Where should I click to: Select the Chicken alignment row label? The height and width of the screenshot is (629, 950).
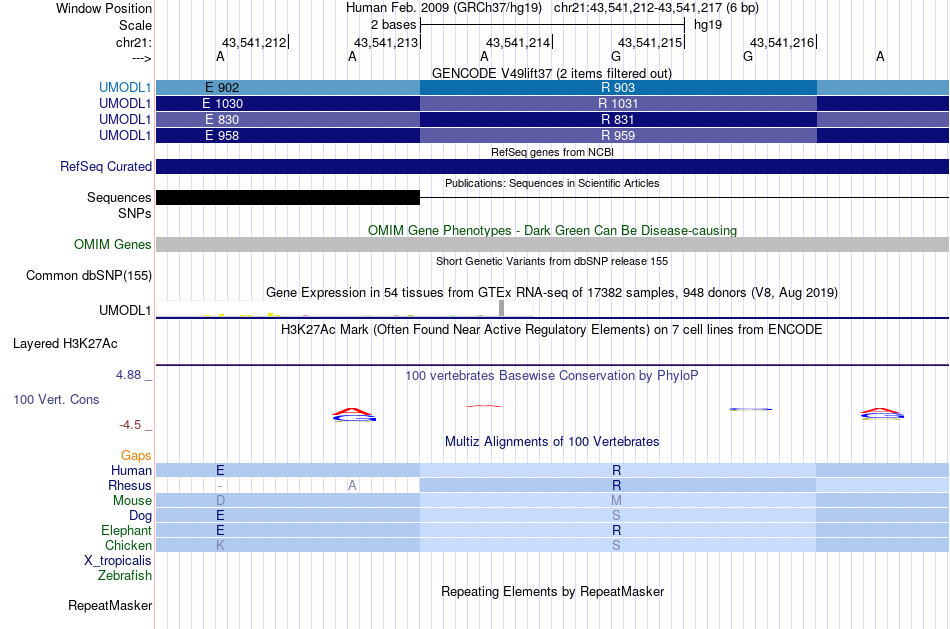tap(128, 545)
